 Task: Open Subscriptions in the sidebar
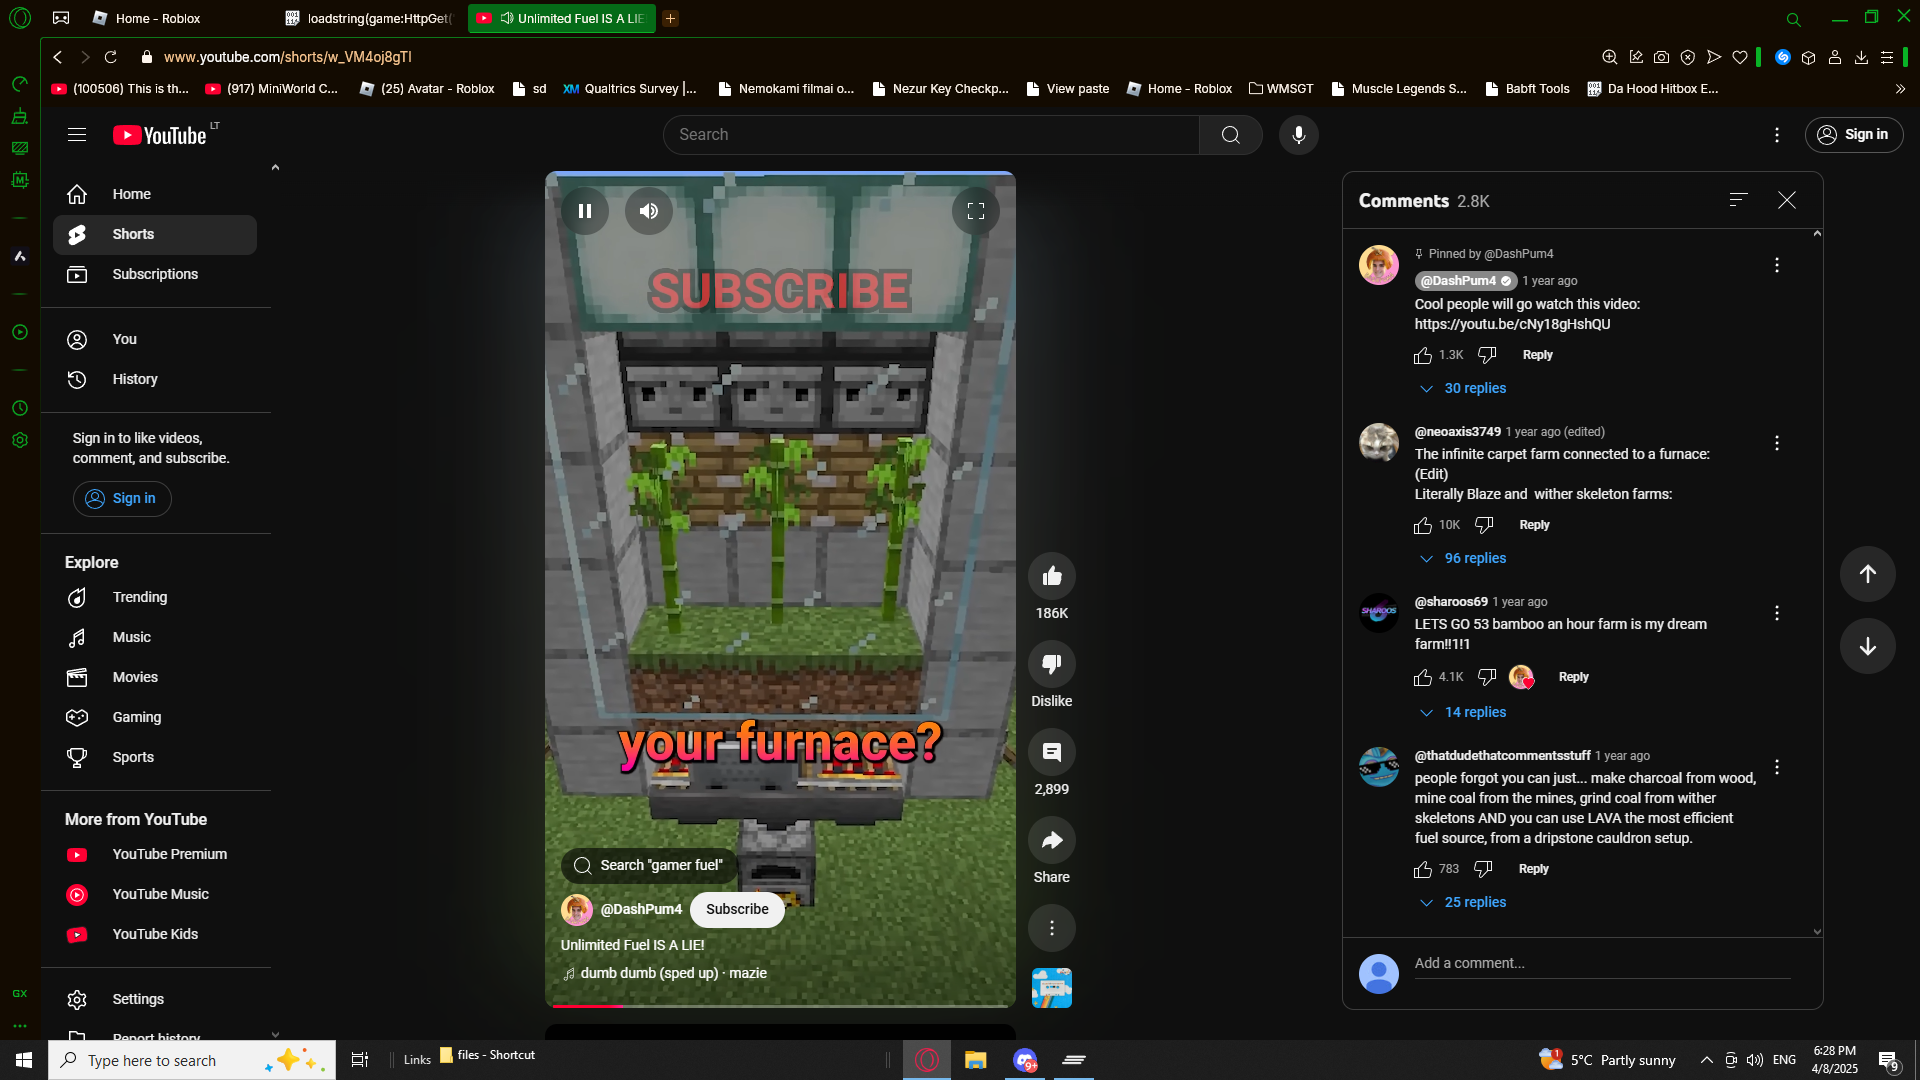click(x=155, y=274)
